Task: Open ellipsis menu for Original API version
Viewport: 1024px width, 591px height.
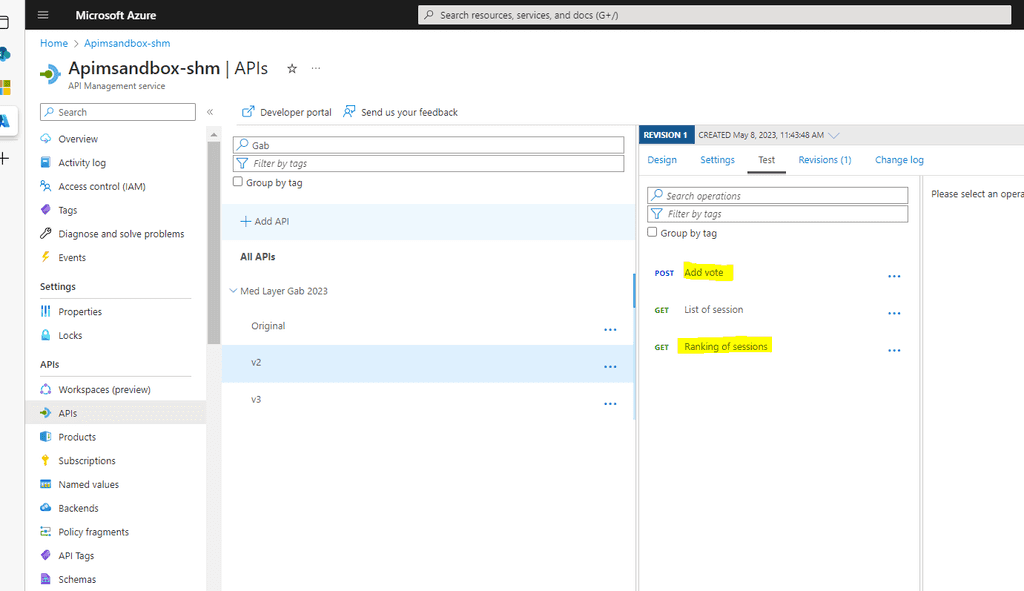Action: 610,330
